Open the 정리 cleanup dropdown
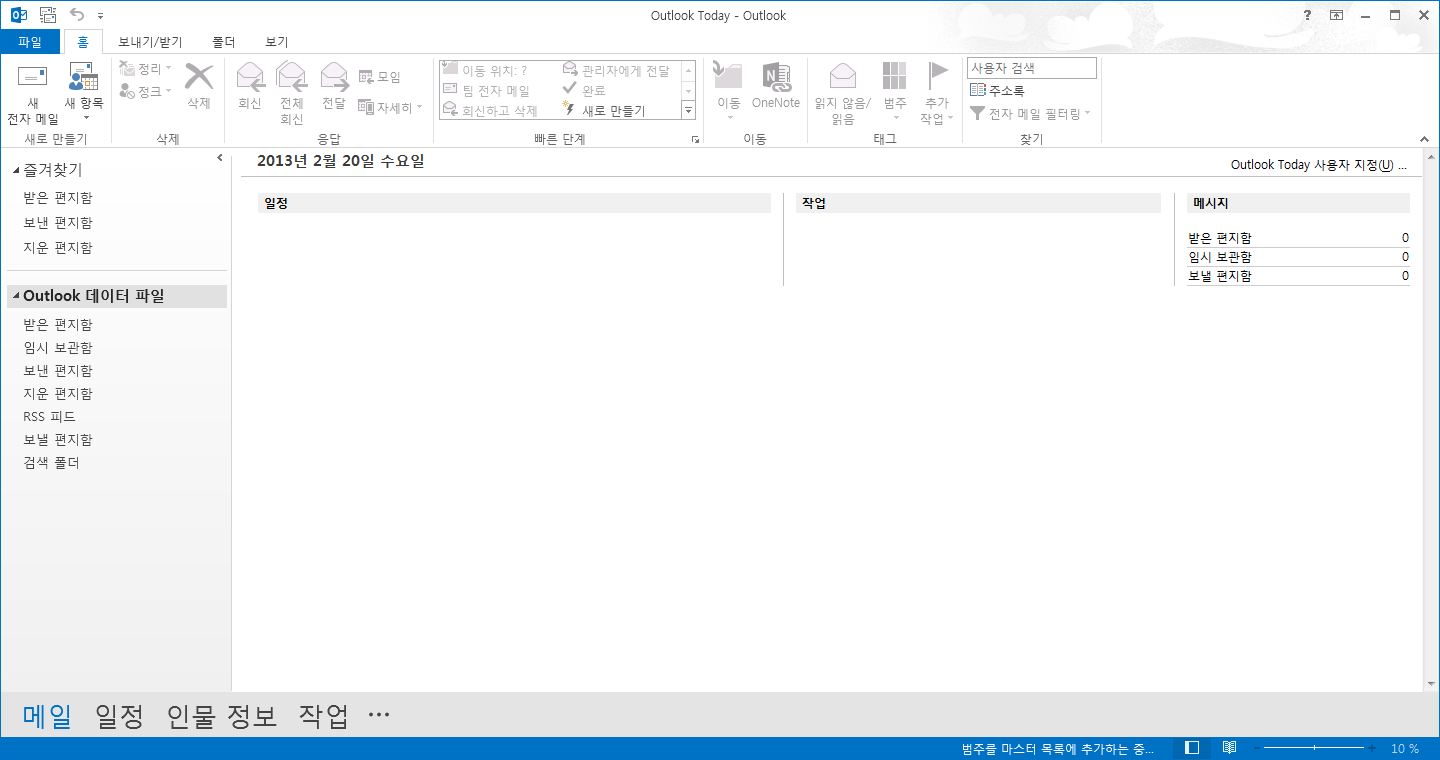The image size is (1440, 760). click(x=146, y=69)
